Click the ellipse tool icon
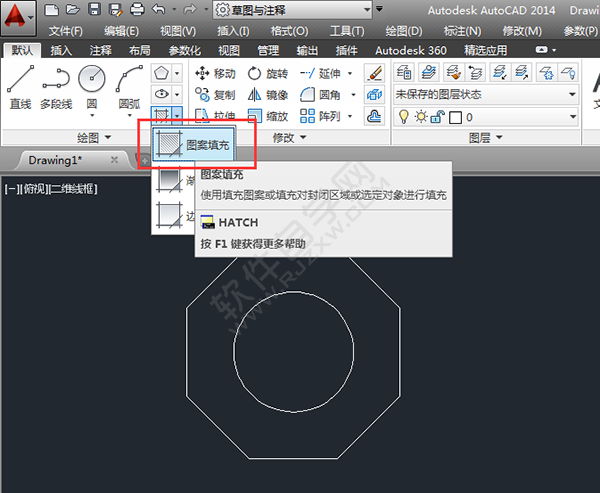Viewport: 600px width, 493px height. pos(161,94)
